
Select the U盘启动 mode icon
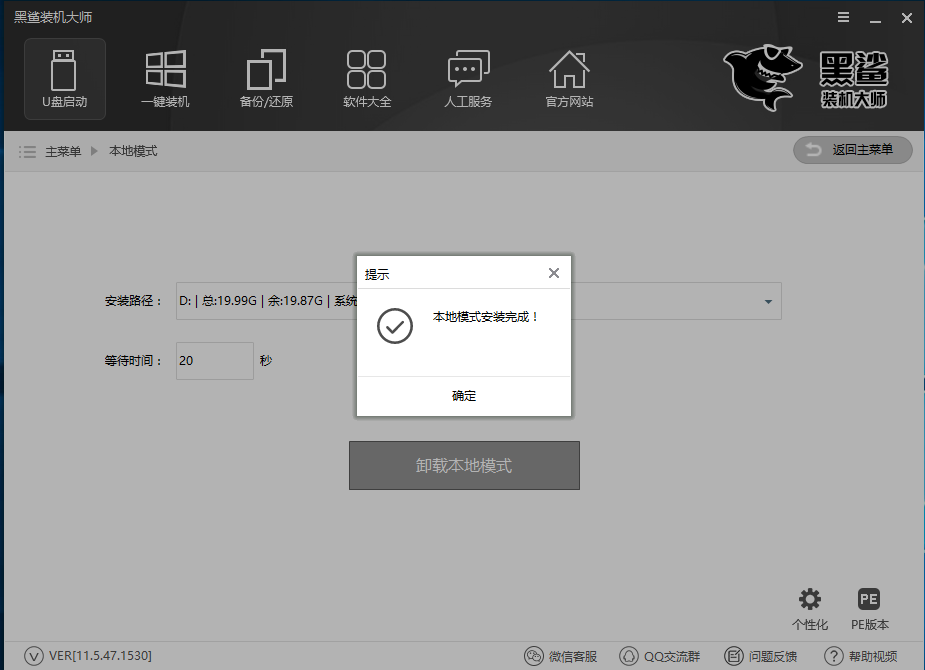(64, 78)
